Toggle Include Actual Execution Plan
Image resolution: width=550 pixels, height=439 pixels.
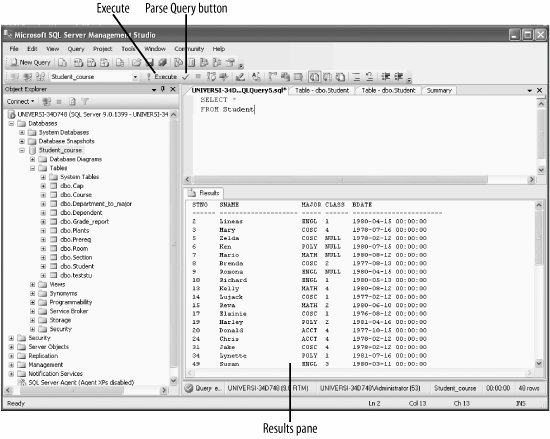273,76
